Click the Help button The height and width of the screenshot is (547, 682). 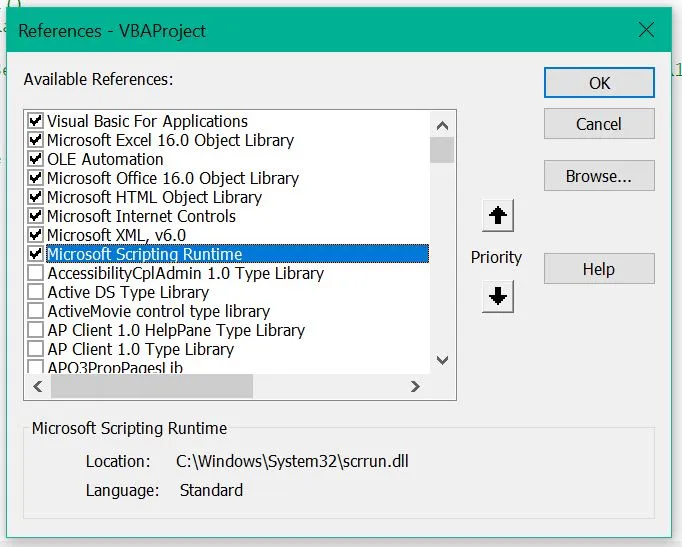pyautogui.click(x=599, y=268)
